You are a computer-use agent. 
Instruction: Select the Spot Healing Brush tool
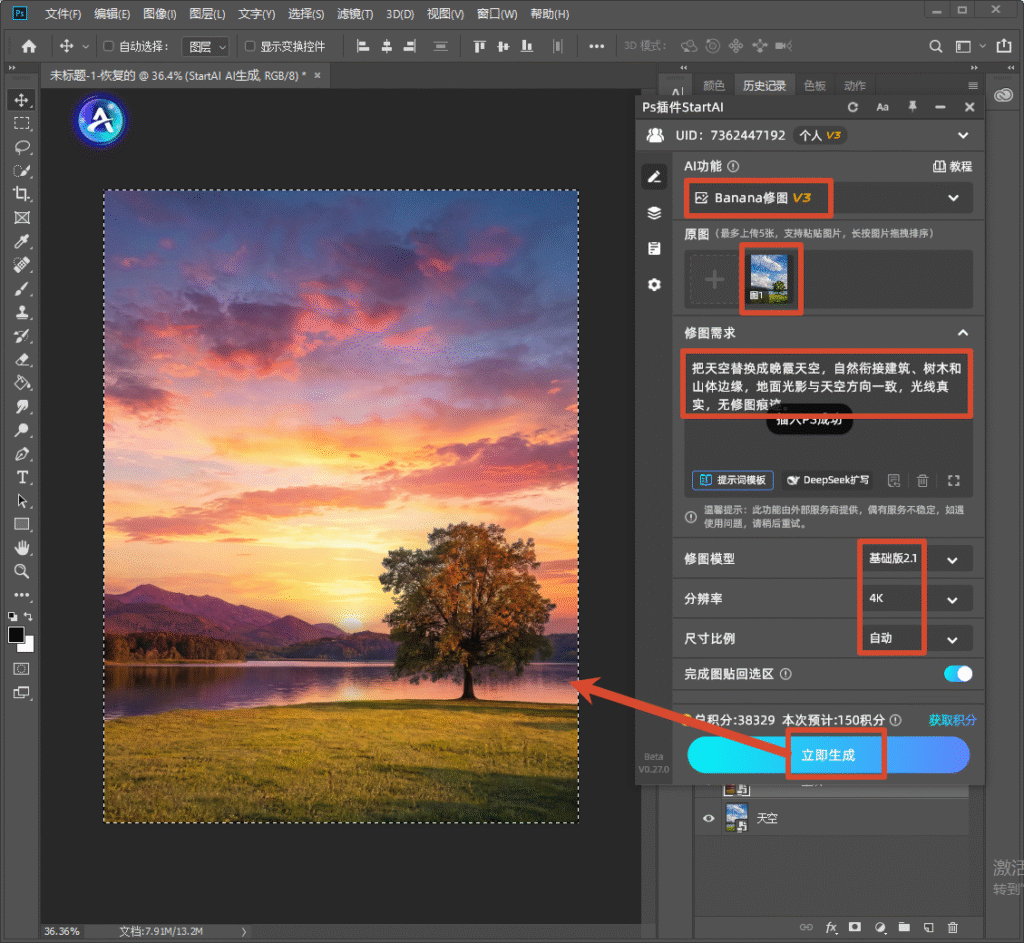pos(22,265)
